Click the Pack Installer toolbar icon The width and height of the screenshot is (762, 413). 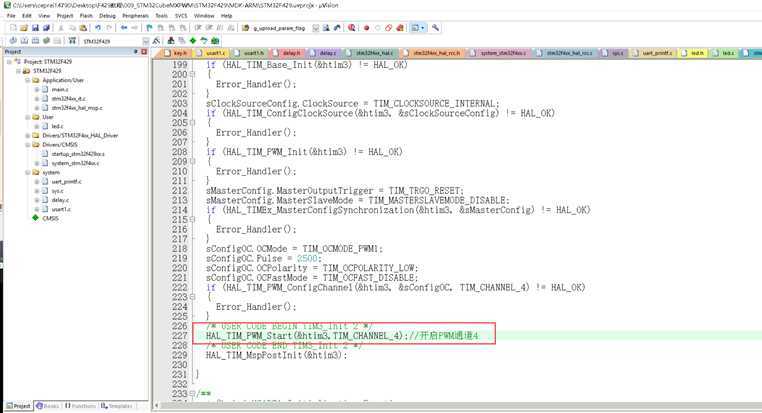[x=215, y=41]
